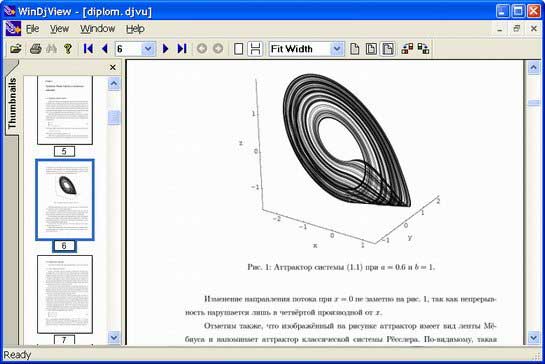Image resolution: width=545 pixels, height=364 pixels.
Task: Jump to the first page
Action: (x=88, y=49)
